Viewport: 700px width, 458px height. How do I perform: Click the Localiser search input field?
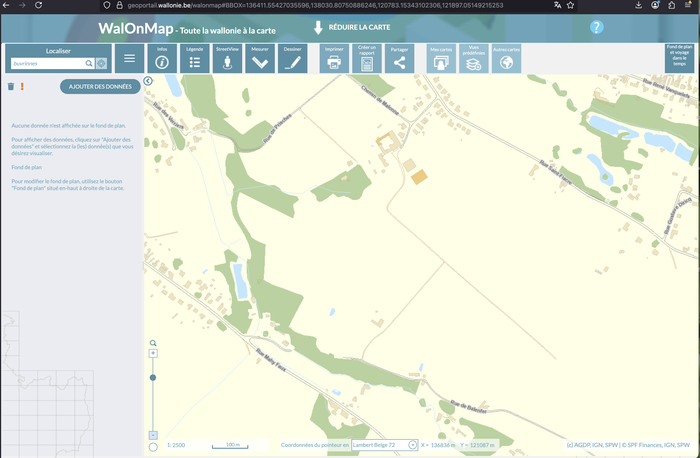47,63
